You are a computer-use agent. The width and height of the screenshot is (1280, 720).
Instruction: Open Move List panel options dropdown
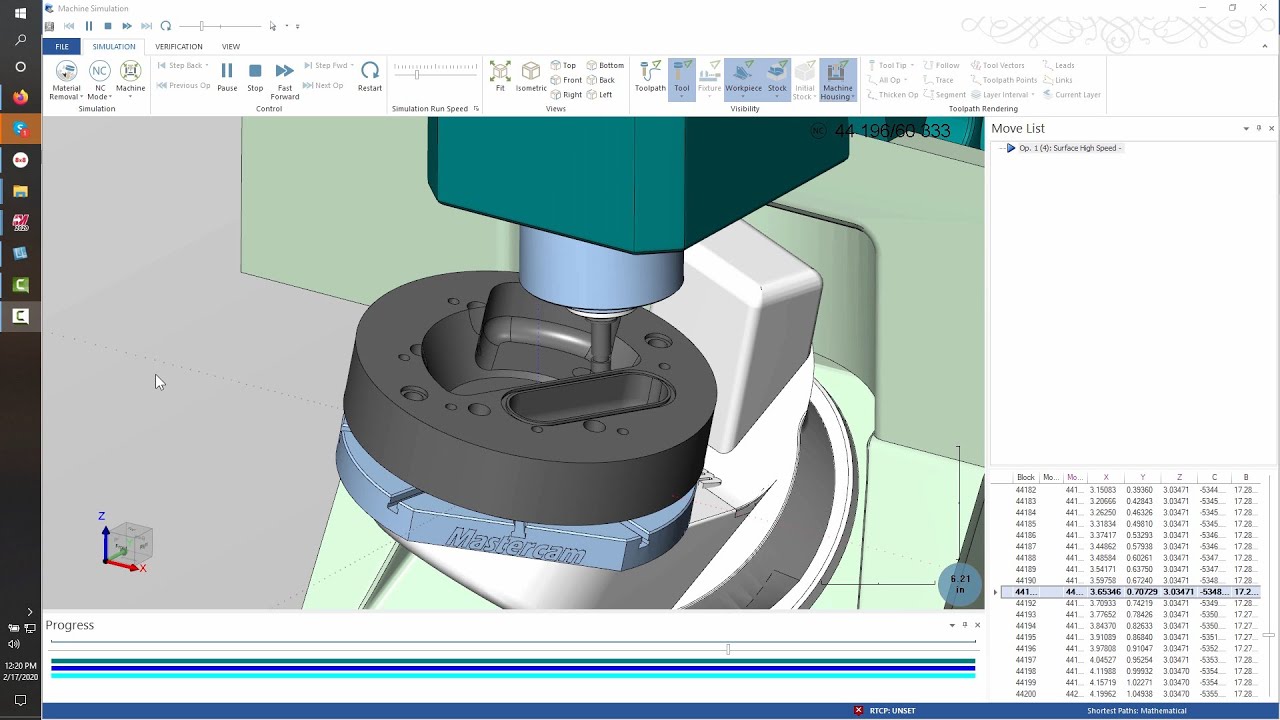[1246, 128]
